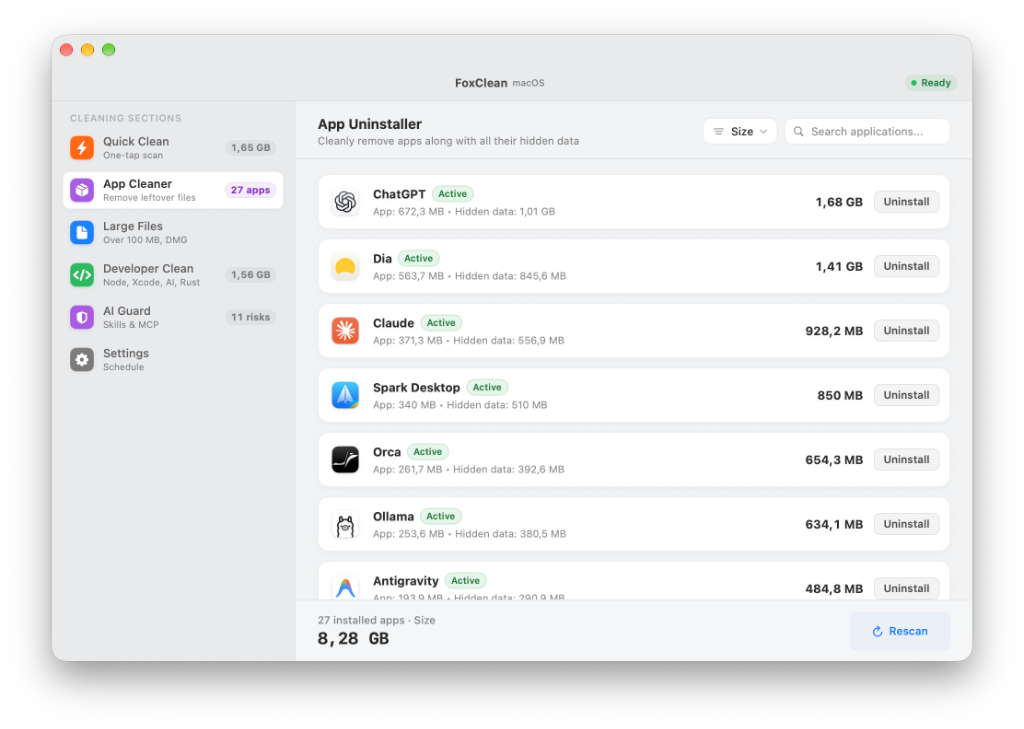This screenshot has height=729, width=1024.
Task: Go to the Large Files section
Action: click(173, 233)
